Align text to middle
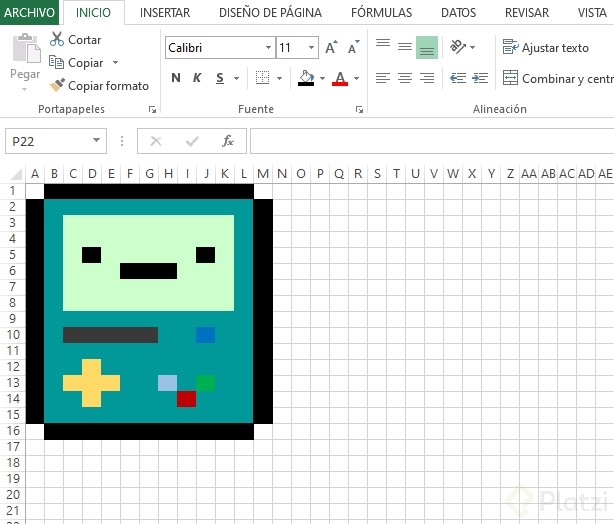 (x=405, y=47)
